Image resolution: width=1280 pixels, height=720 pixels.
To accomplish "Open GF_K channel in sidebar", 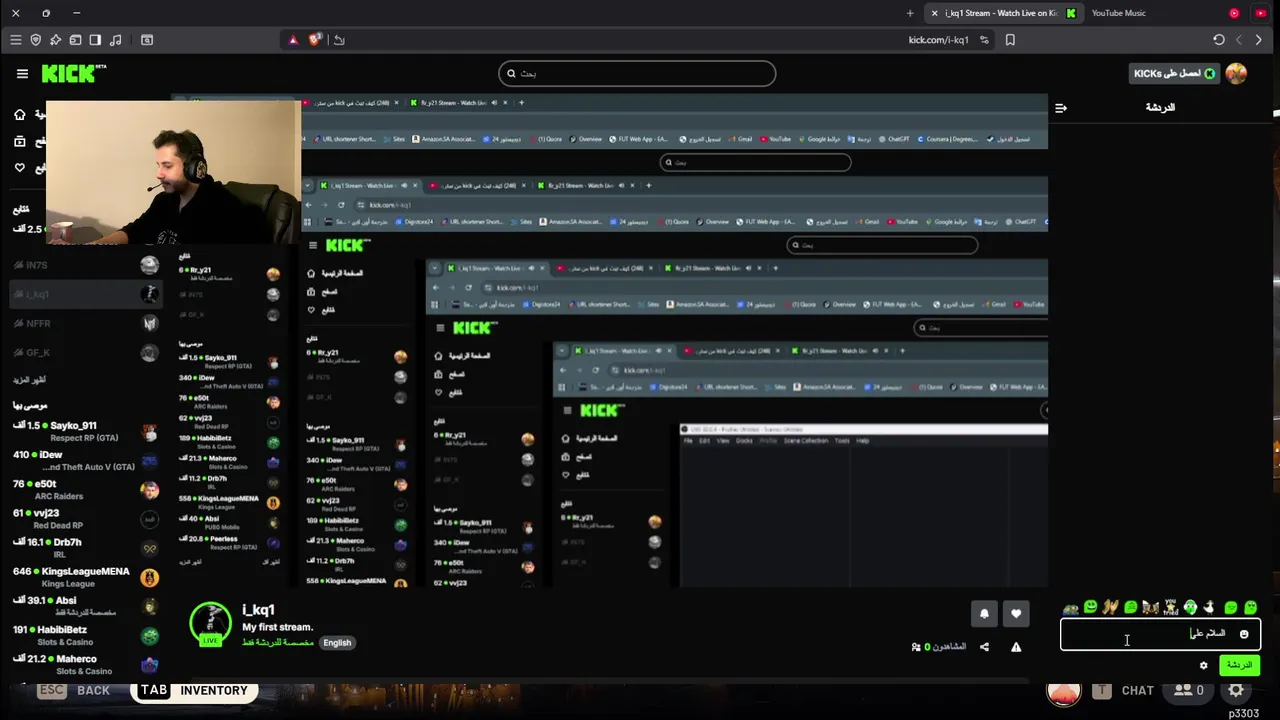I will coord(84,352).
